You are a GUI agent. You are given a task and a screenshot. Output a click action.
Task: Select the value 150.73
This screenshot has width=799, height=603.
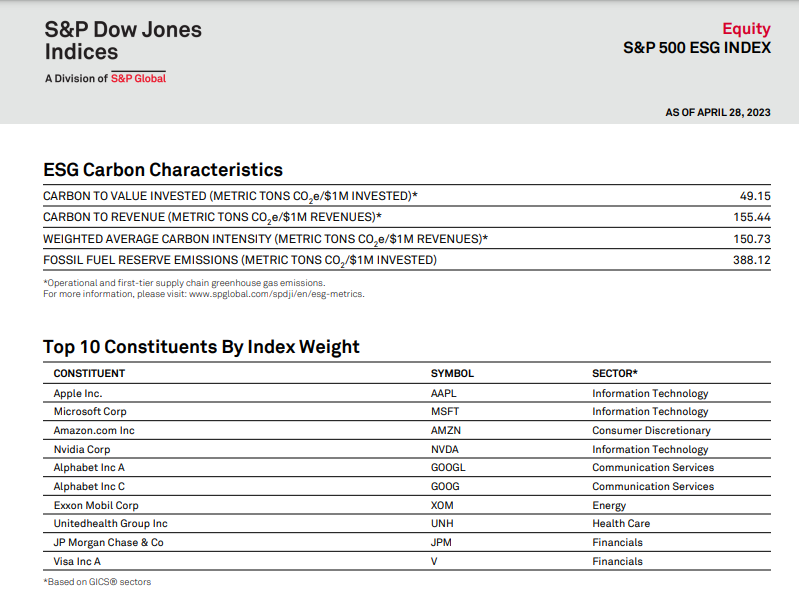[x=752, y=239]
